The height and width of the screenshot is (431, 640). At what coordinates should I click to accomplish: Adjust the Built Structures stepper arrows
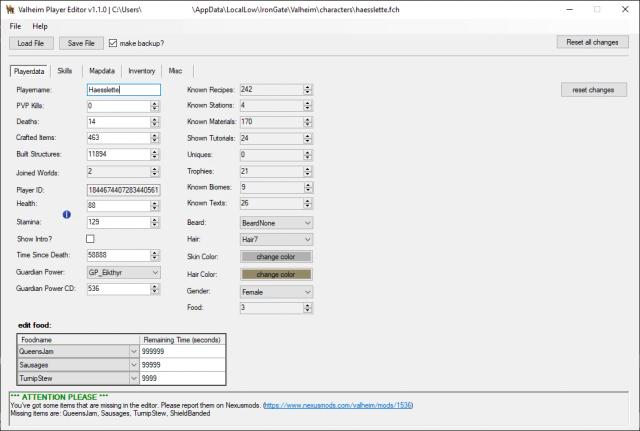pyautogui.click(x=154, y=154)
